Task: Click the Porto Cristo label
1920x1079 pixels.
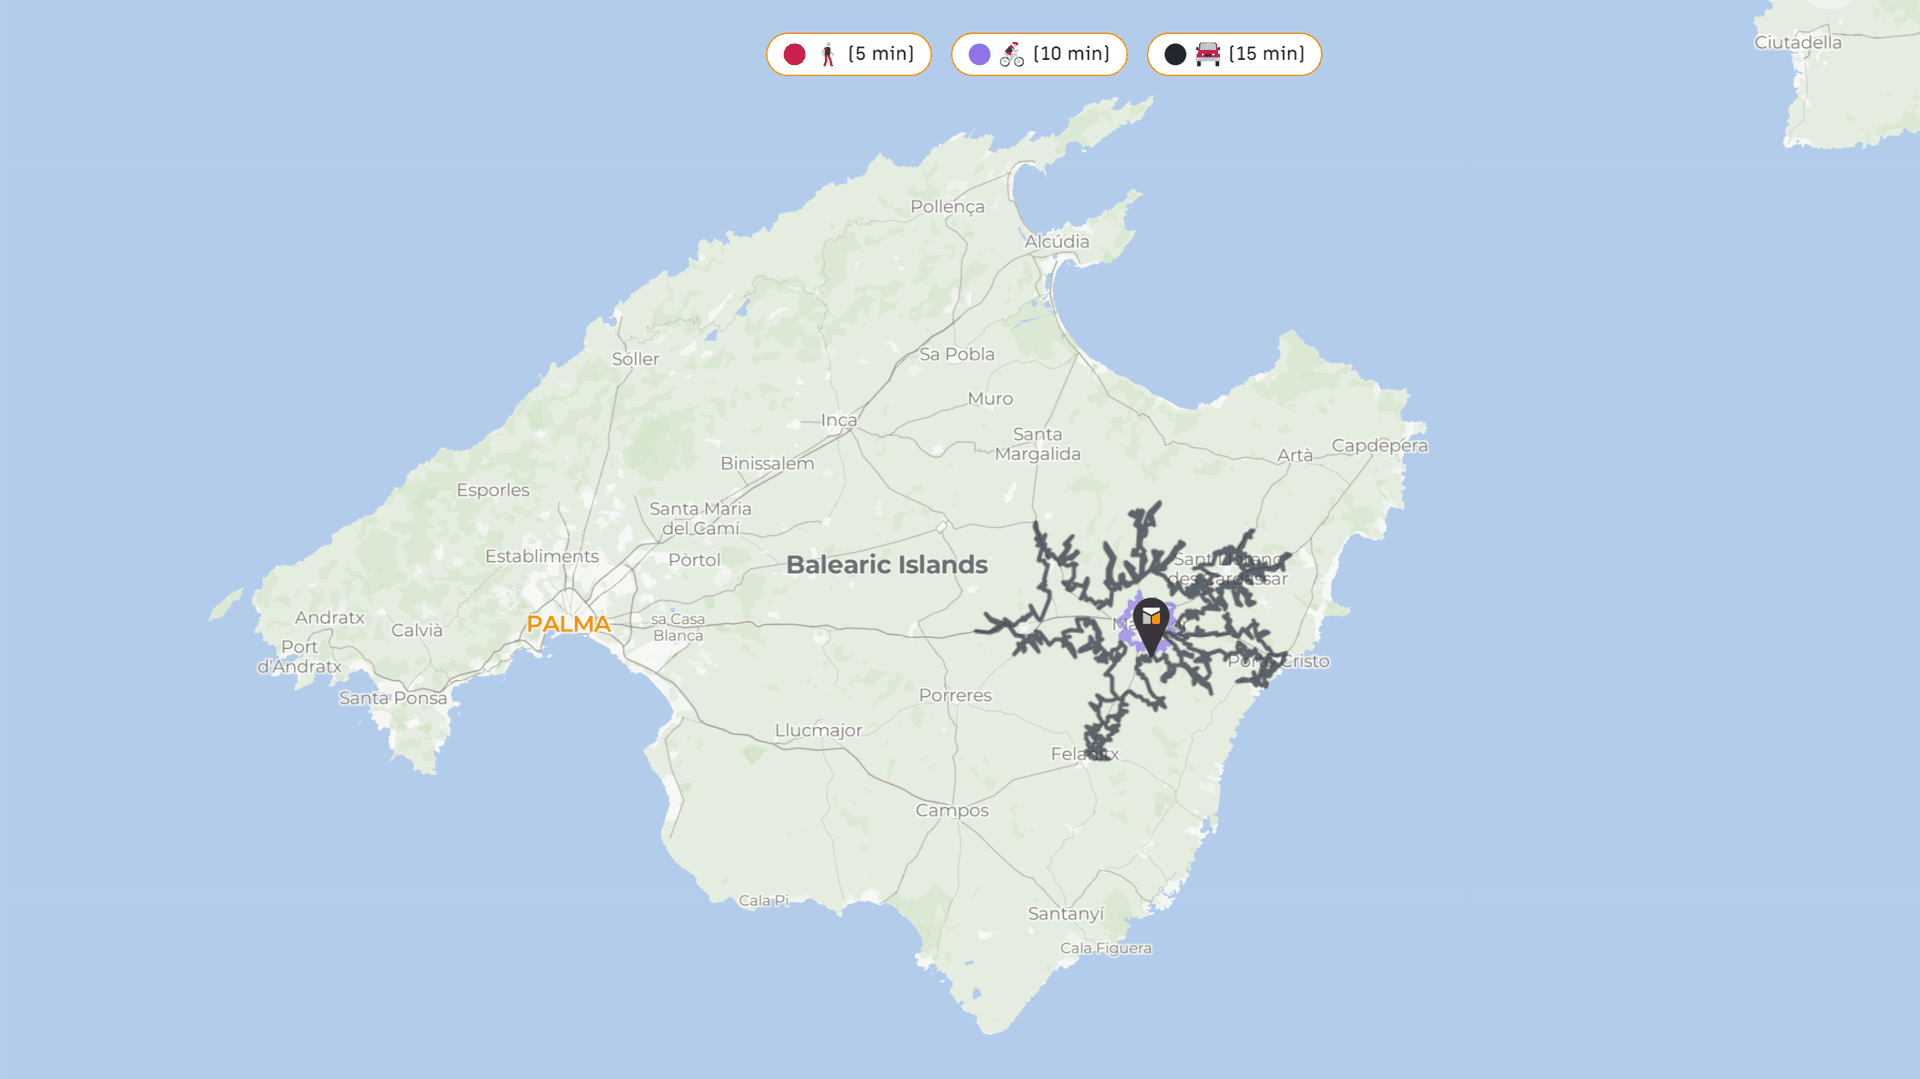Action: [x=1279, y=661]
